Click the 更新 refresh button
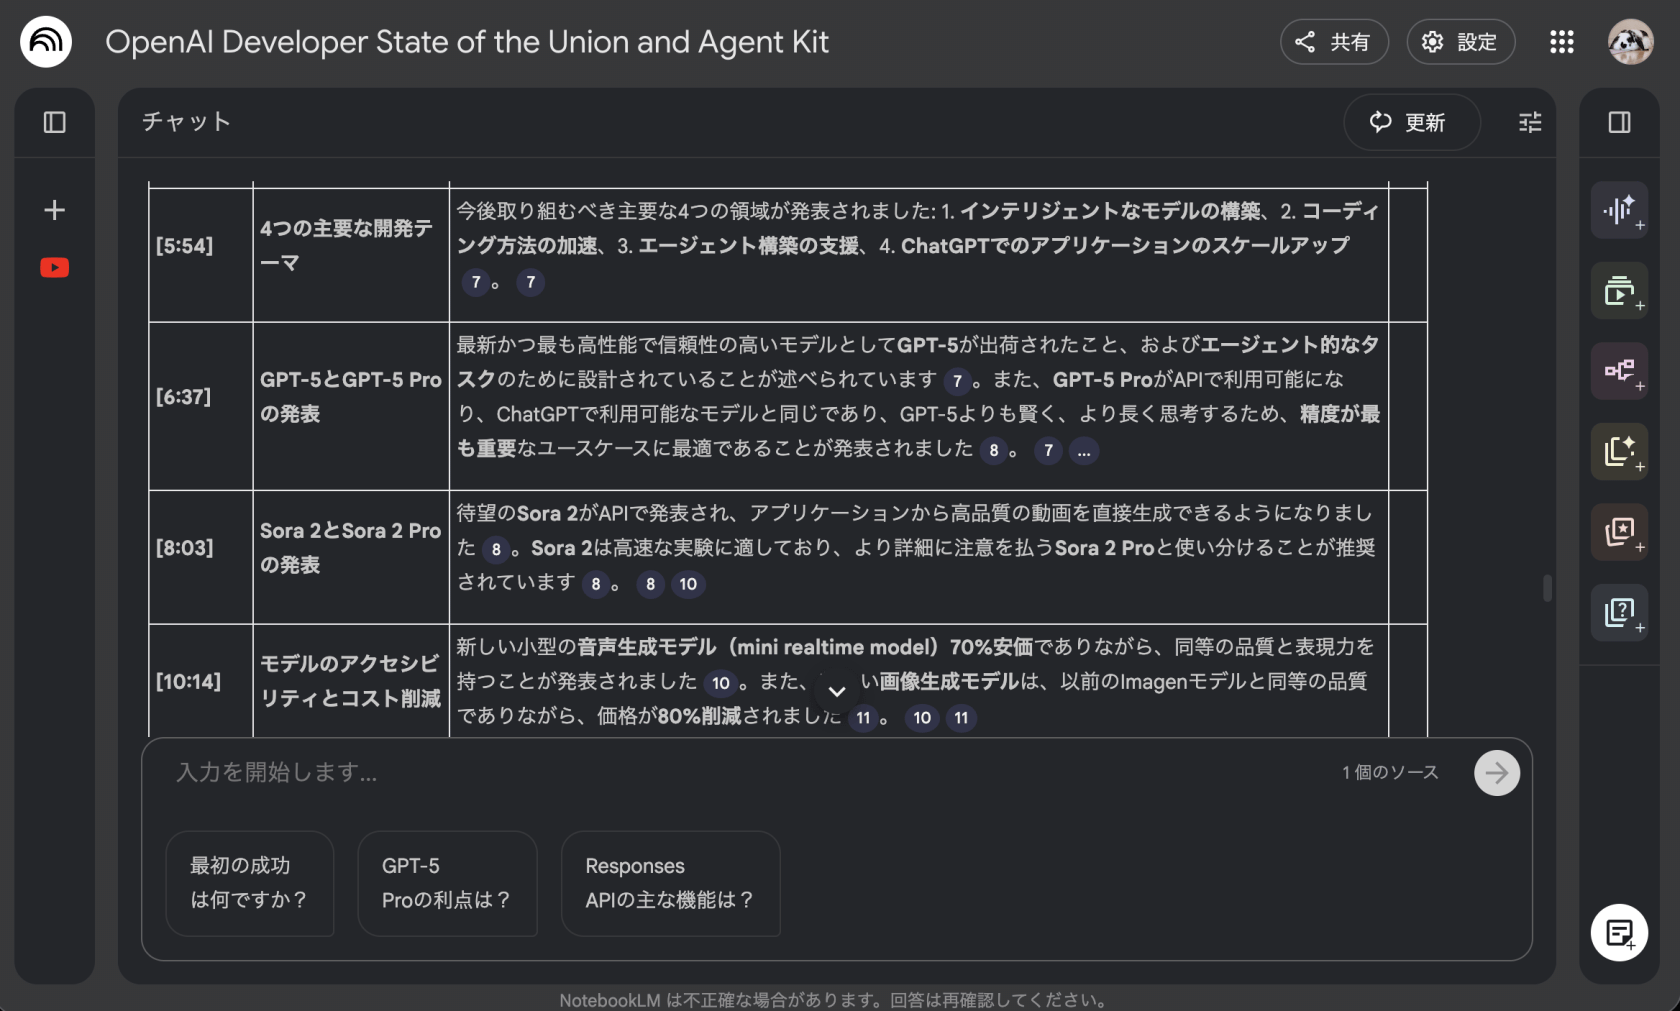 1410,122
